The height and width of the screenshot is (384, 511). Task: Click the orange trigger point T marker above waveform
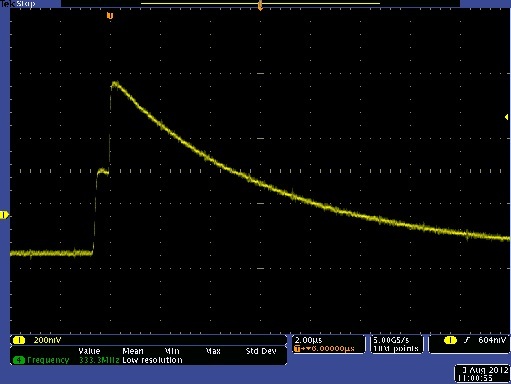point(110,15)
